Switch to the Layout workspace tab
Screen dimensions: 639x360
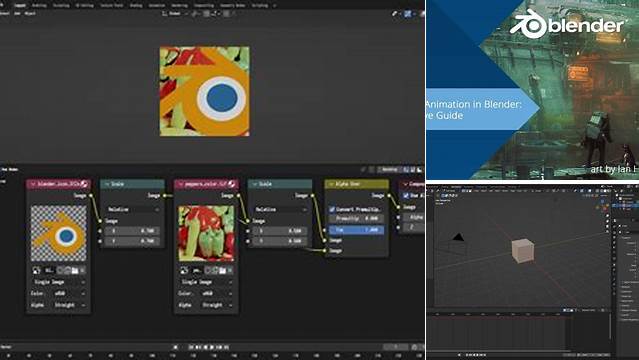click(x=20, y=5)
